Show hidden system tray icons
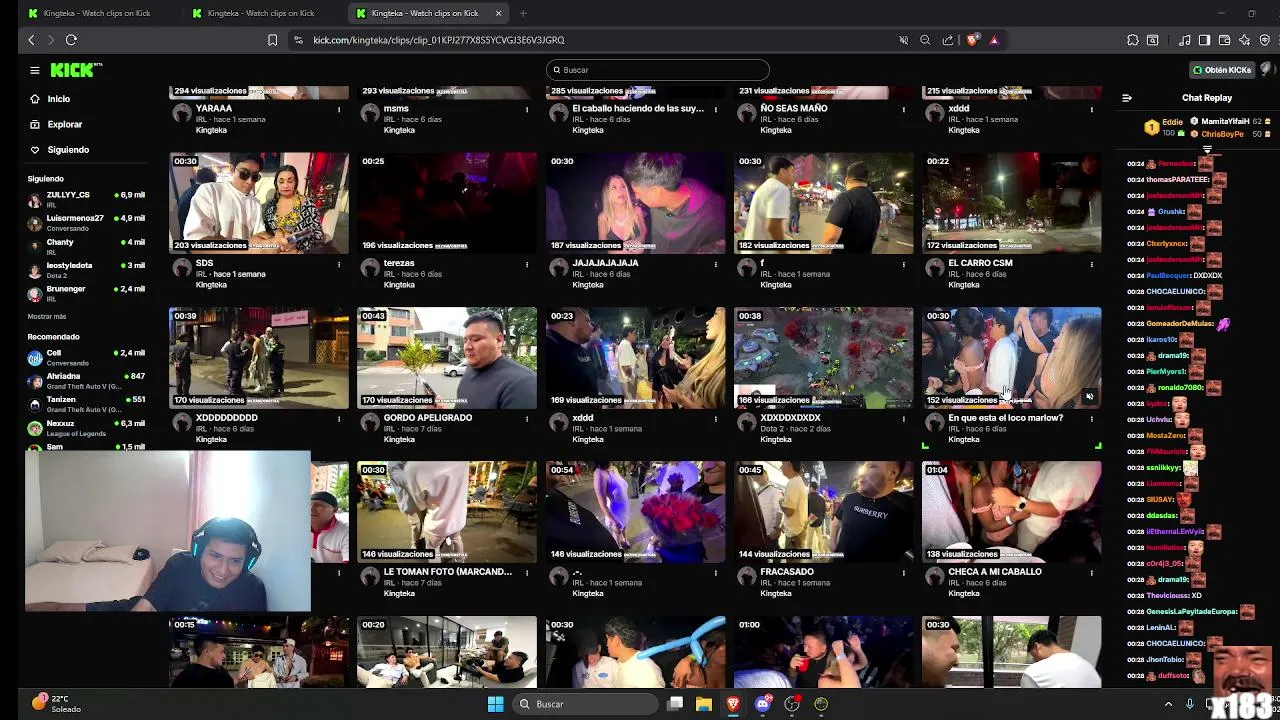Viewport: 1280px width, 720px height. click(1168, 704)
